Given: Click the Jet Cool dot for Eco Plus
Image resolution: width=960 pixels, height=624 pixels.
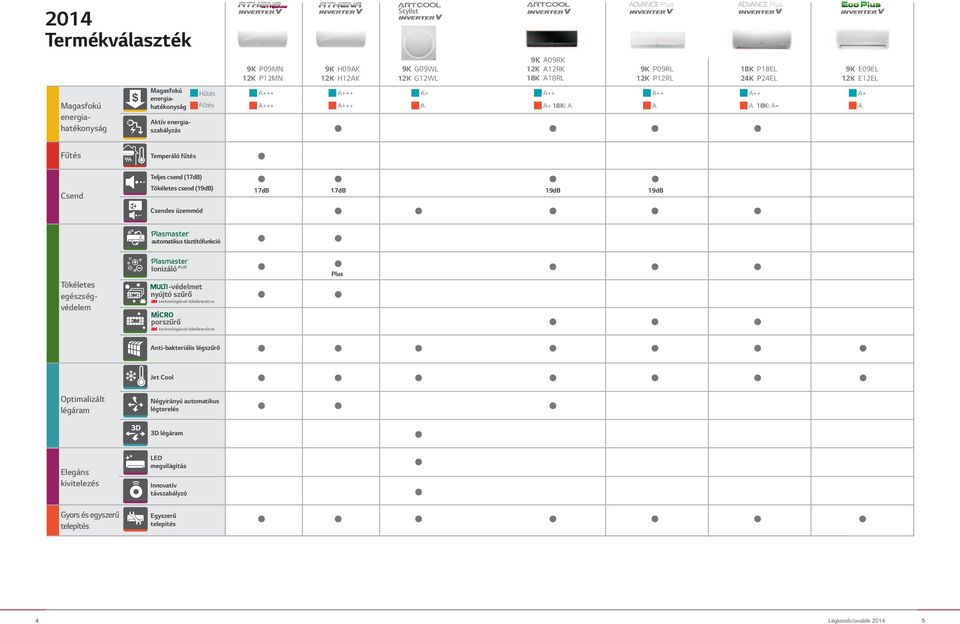Looking at the screenshot, I should (x=863, y=378).
